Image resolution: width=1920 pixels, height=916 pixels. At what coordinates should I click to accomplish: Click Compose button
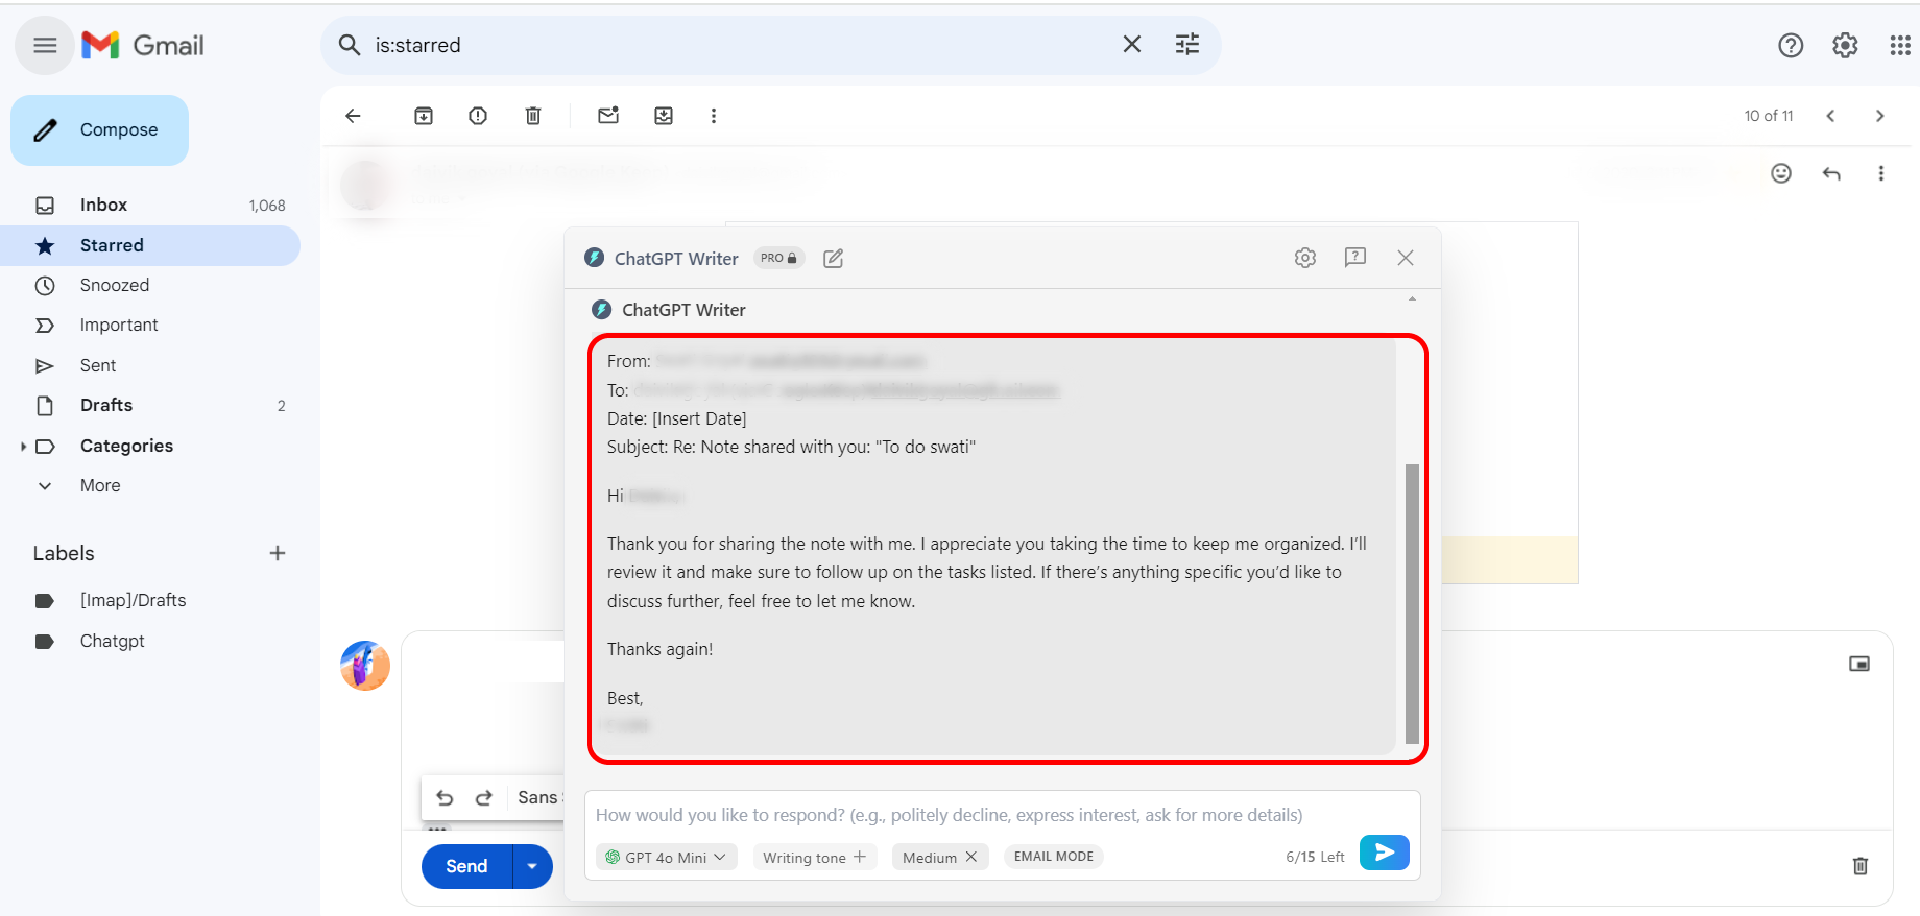(x=99, y=130)
